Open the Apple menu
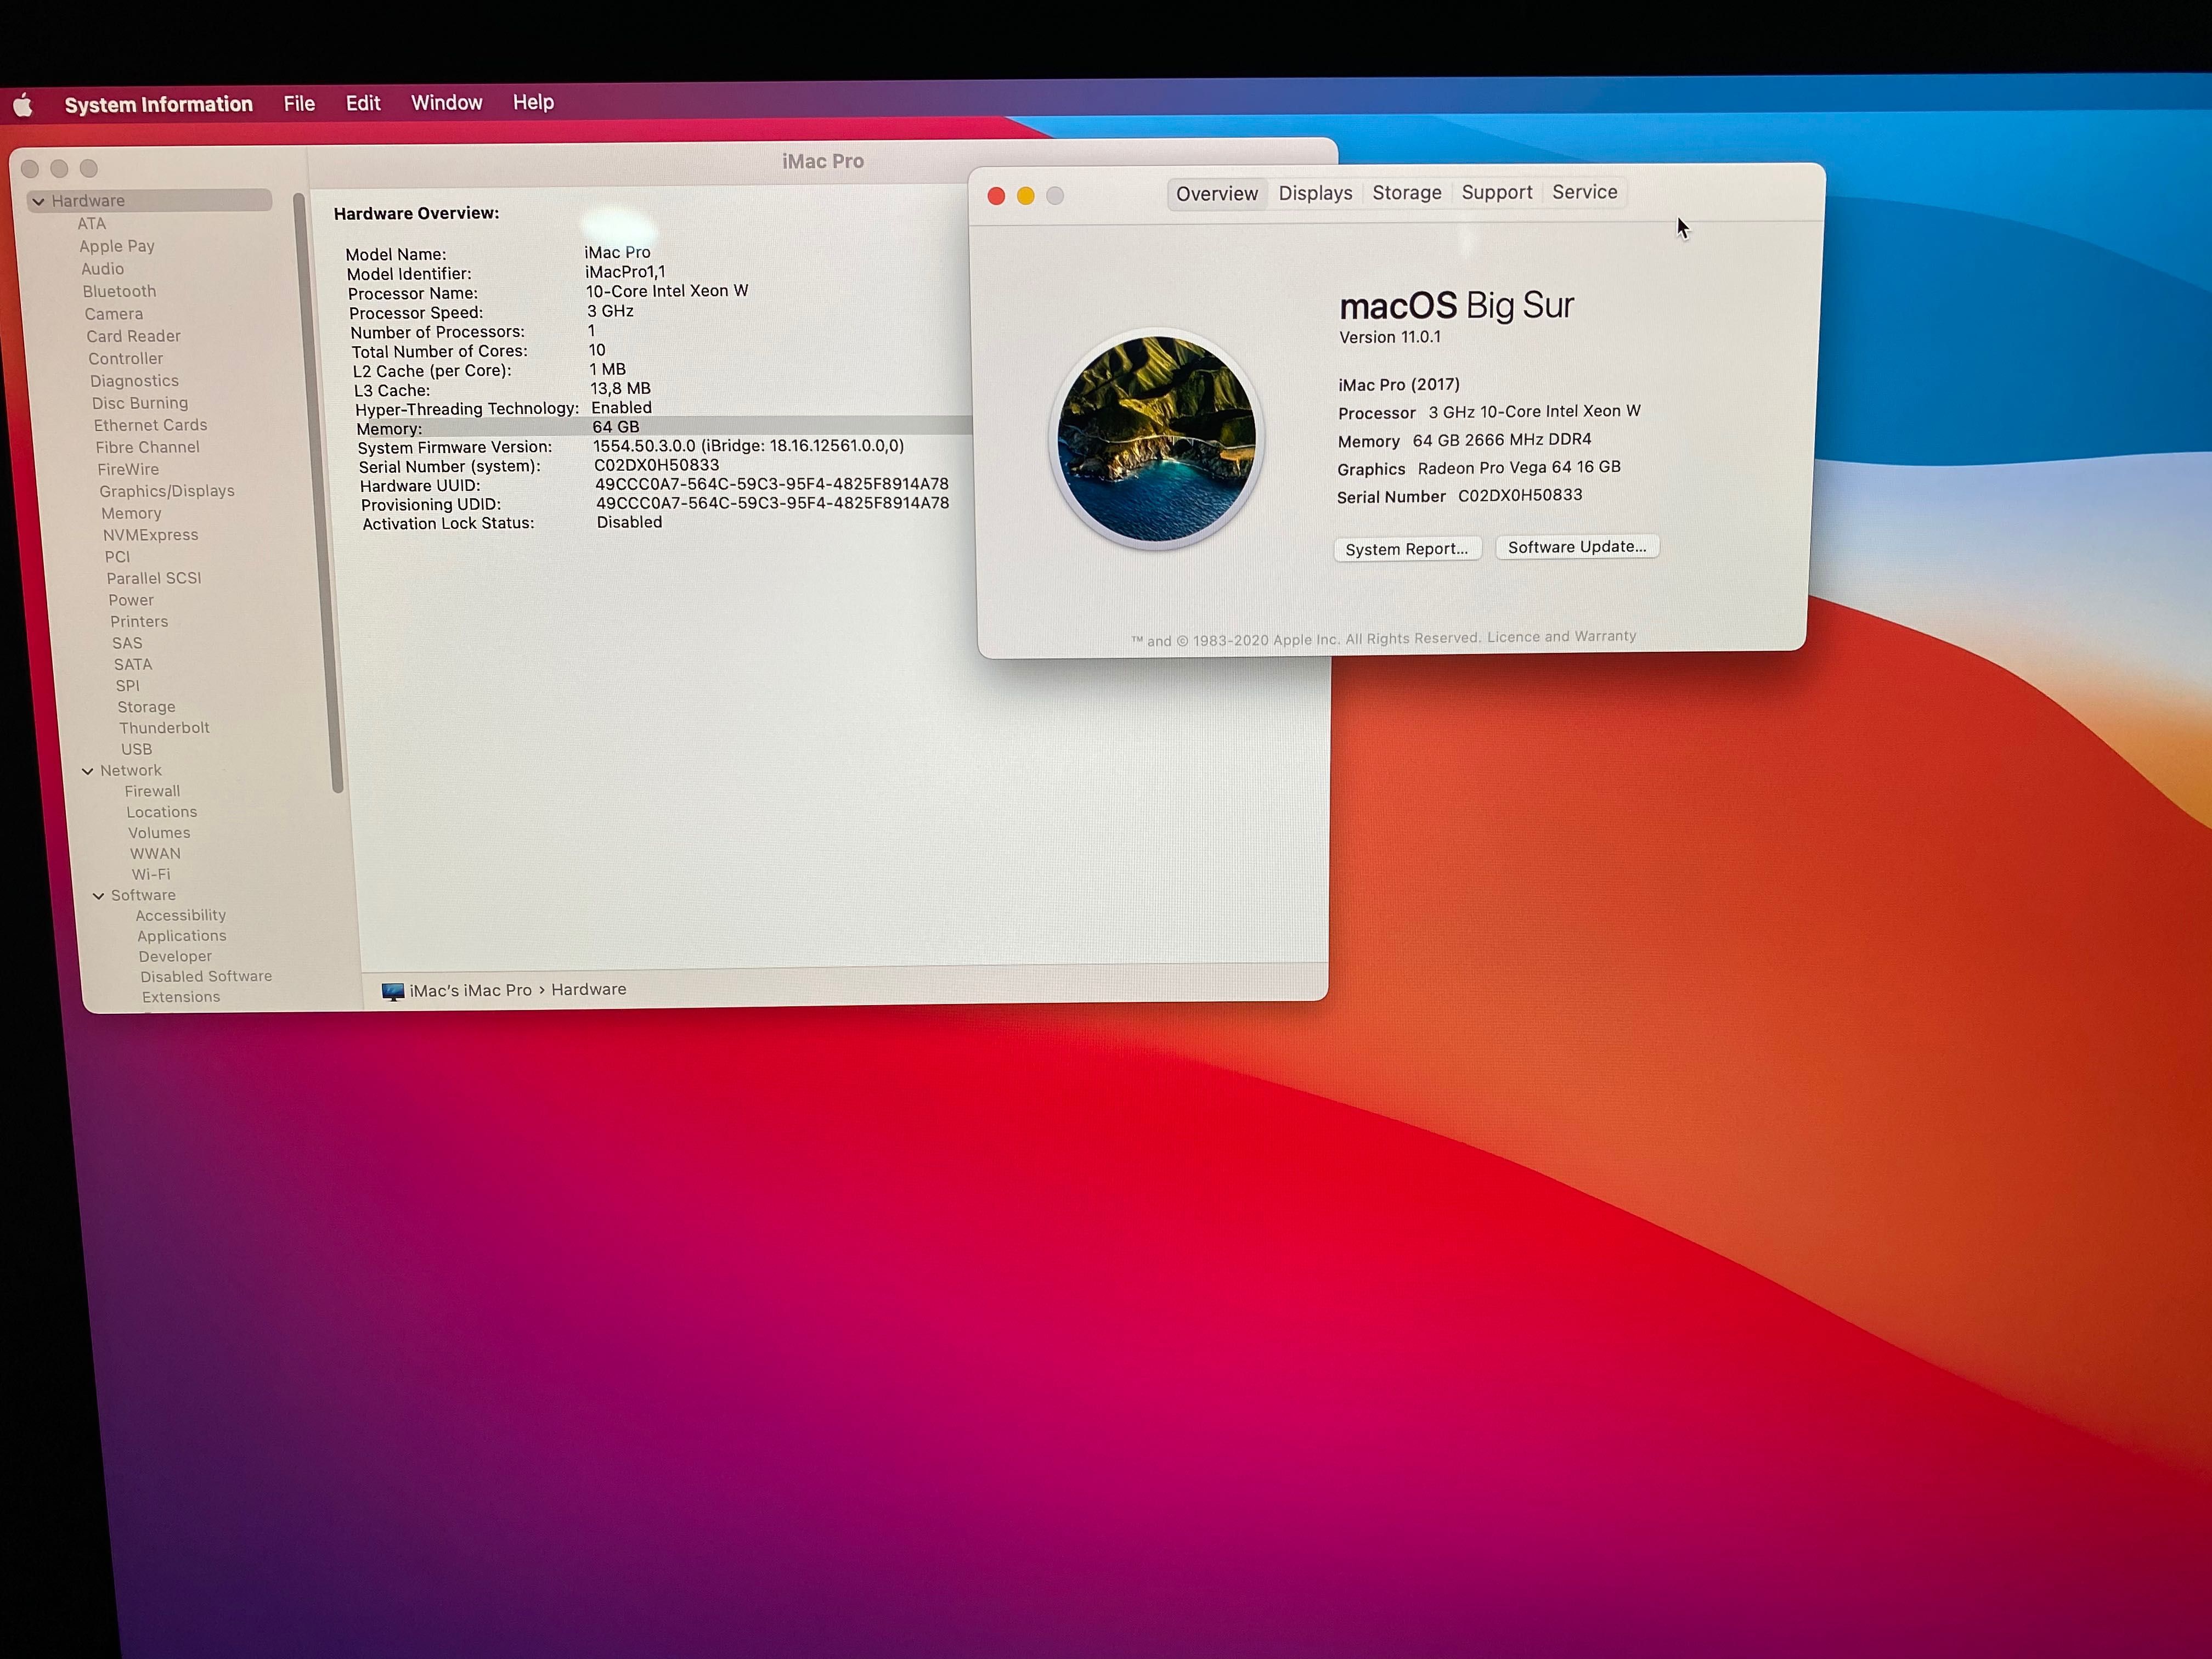Screen dimensions: 2212x1659 23,105
